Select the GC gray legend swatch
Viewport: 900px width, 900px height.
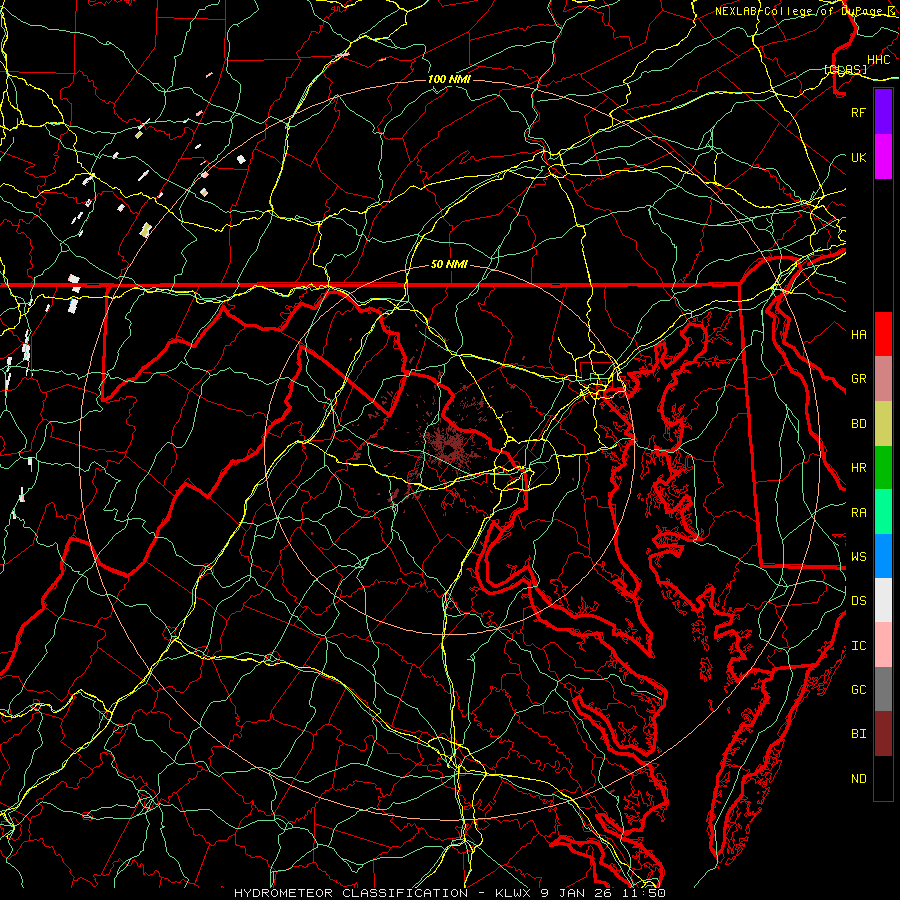pos(883,689)
